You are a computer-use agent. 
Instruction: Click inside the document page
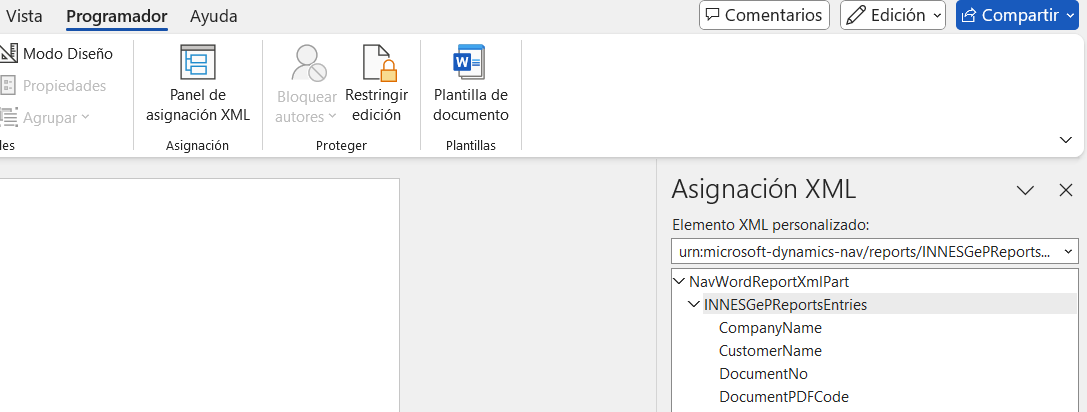(200, 295)
